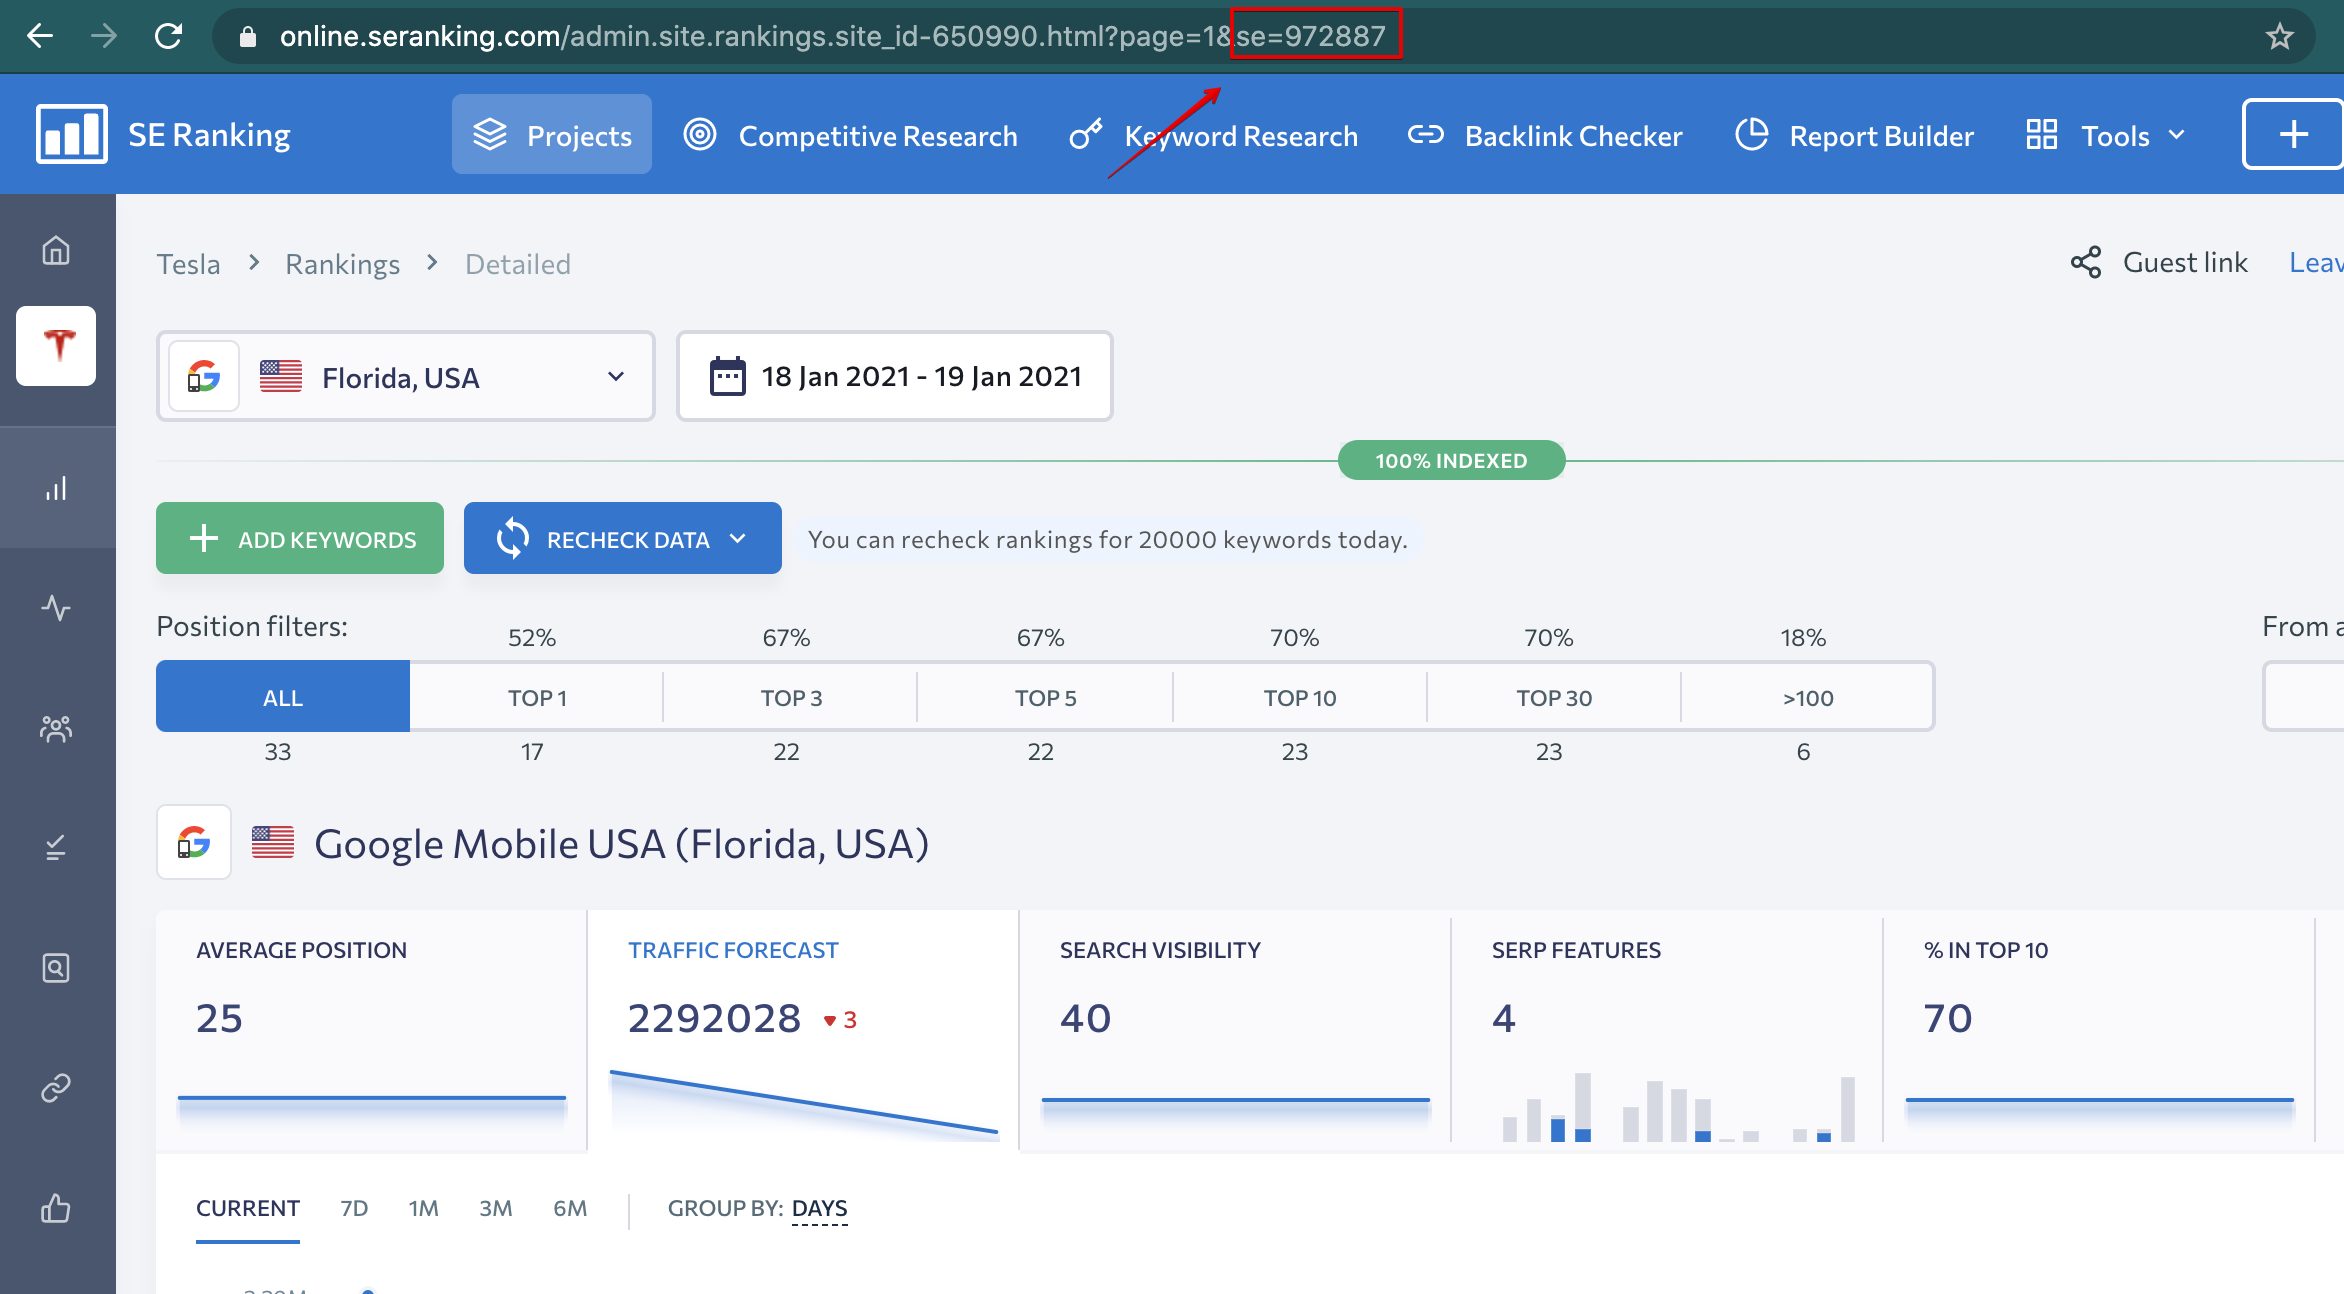Open TRAFFIC FORECAST metric card
Screen dimensions: 2344x1294
(x=803, y=1030)
